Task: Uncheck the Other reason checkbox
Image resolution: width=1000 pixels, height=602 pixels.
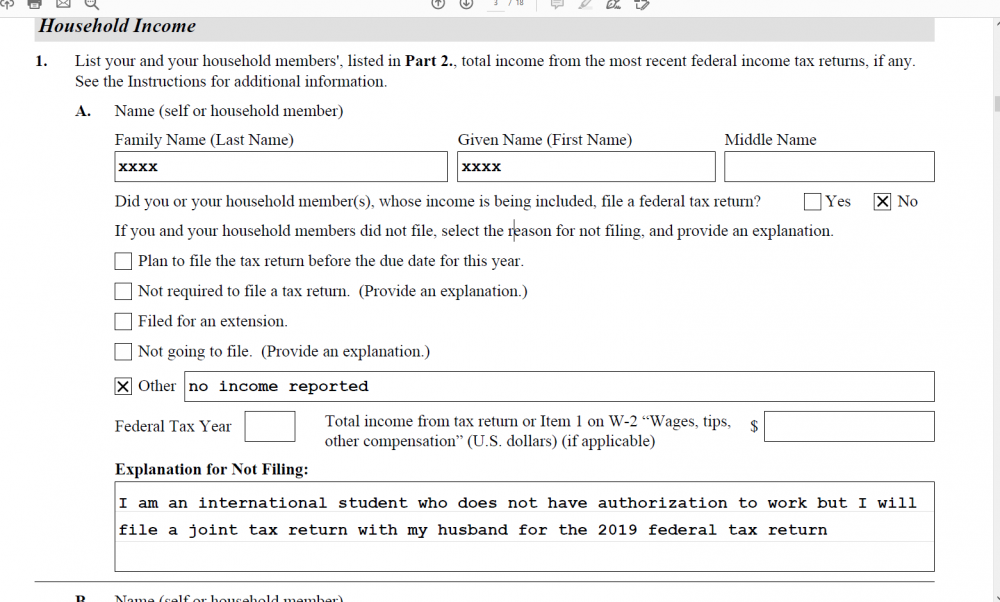Action: 123,386
